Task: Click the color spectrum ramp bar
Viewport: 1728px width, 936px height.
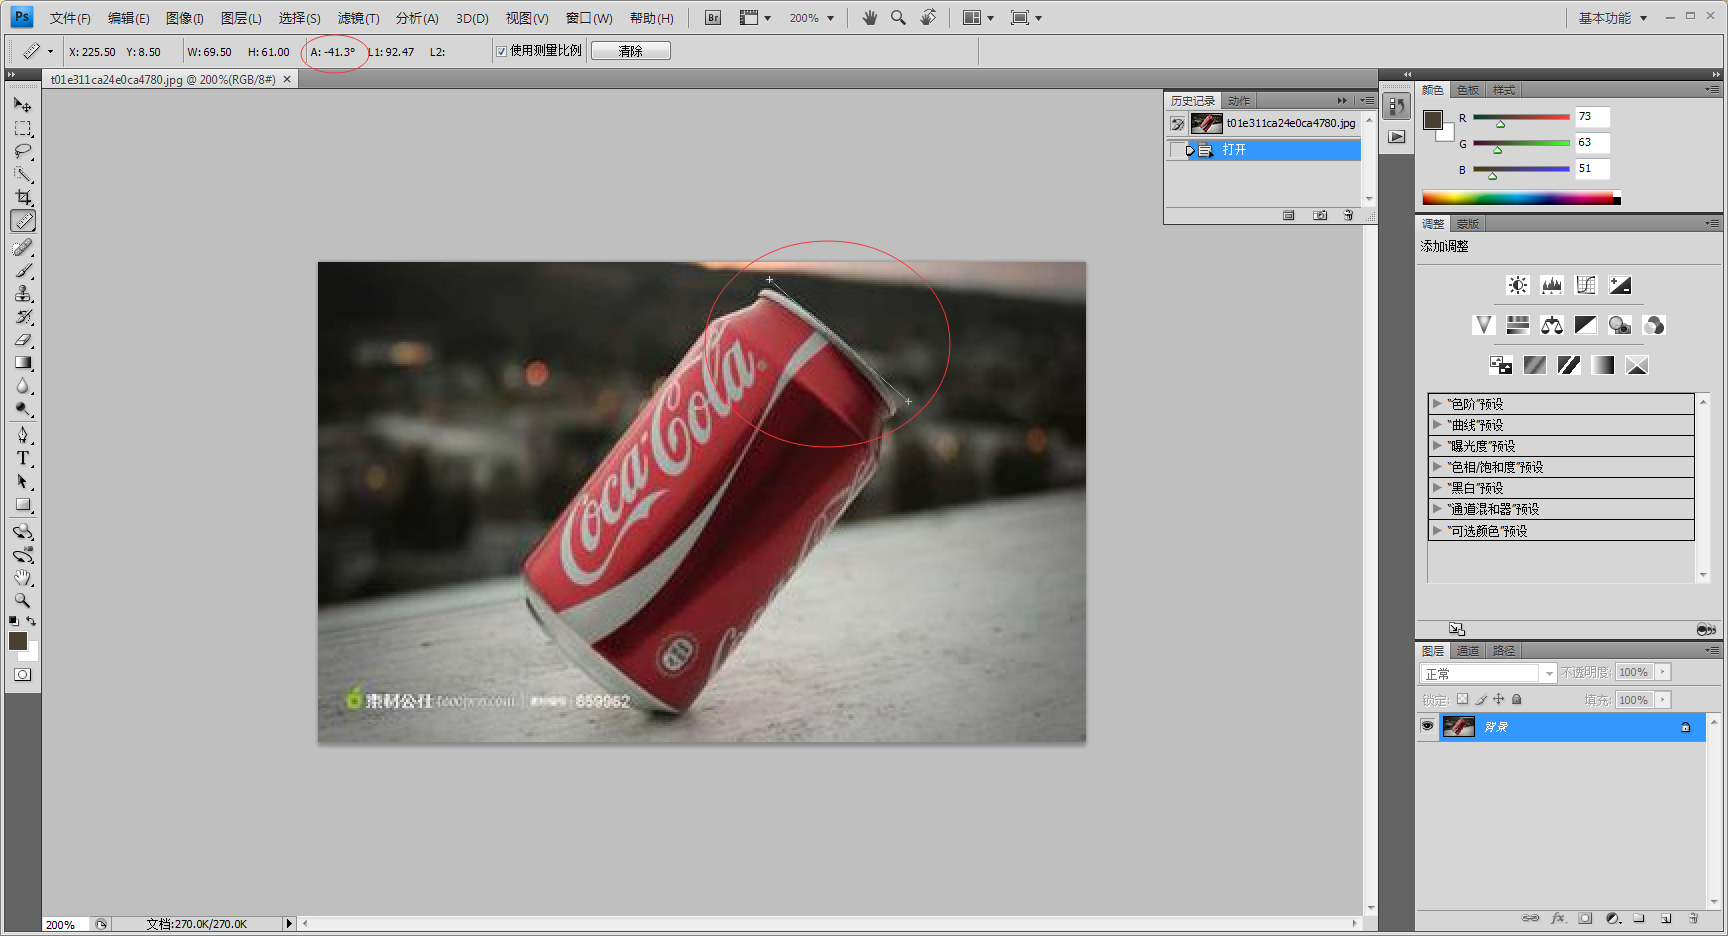Action: [x=1521, y=198]
